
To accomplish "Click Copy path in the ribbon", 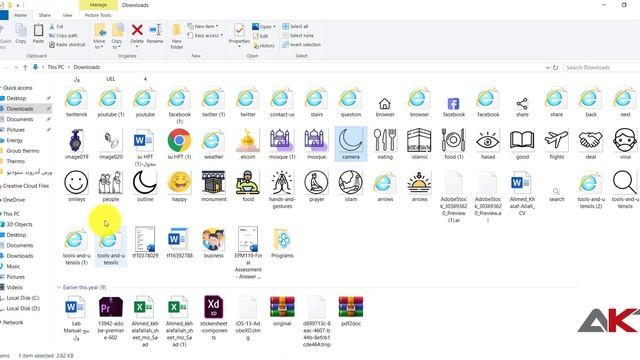I will (x=63, y=36).
